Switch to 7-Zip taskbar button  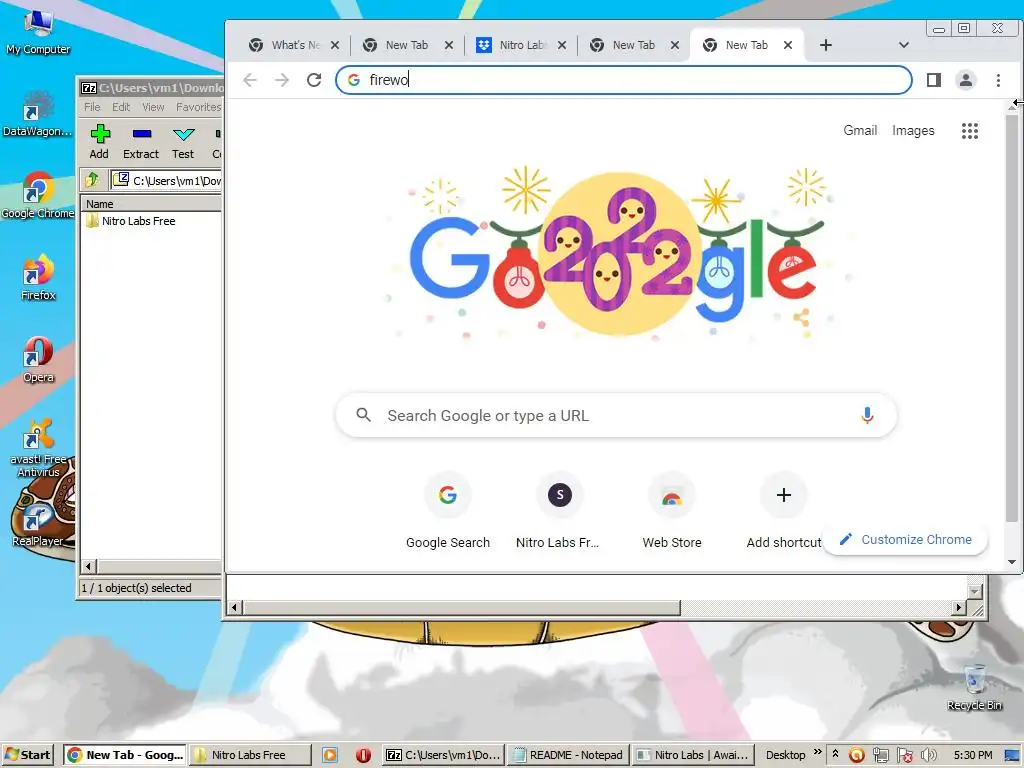click(443, 755)
